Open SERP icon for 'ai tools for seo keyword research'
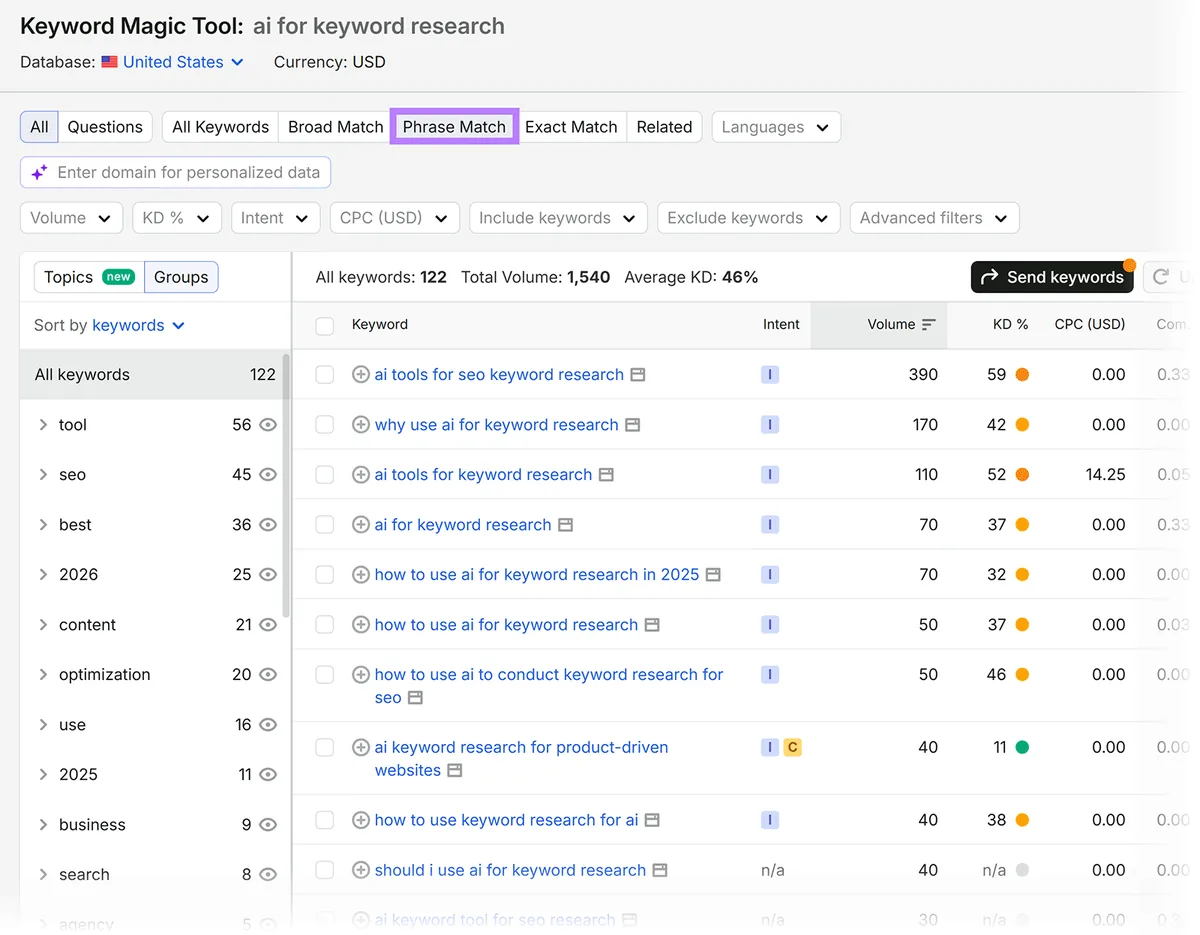 coord(638,375)
